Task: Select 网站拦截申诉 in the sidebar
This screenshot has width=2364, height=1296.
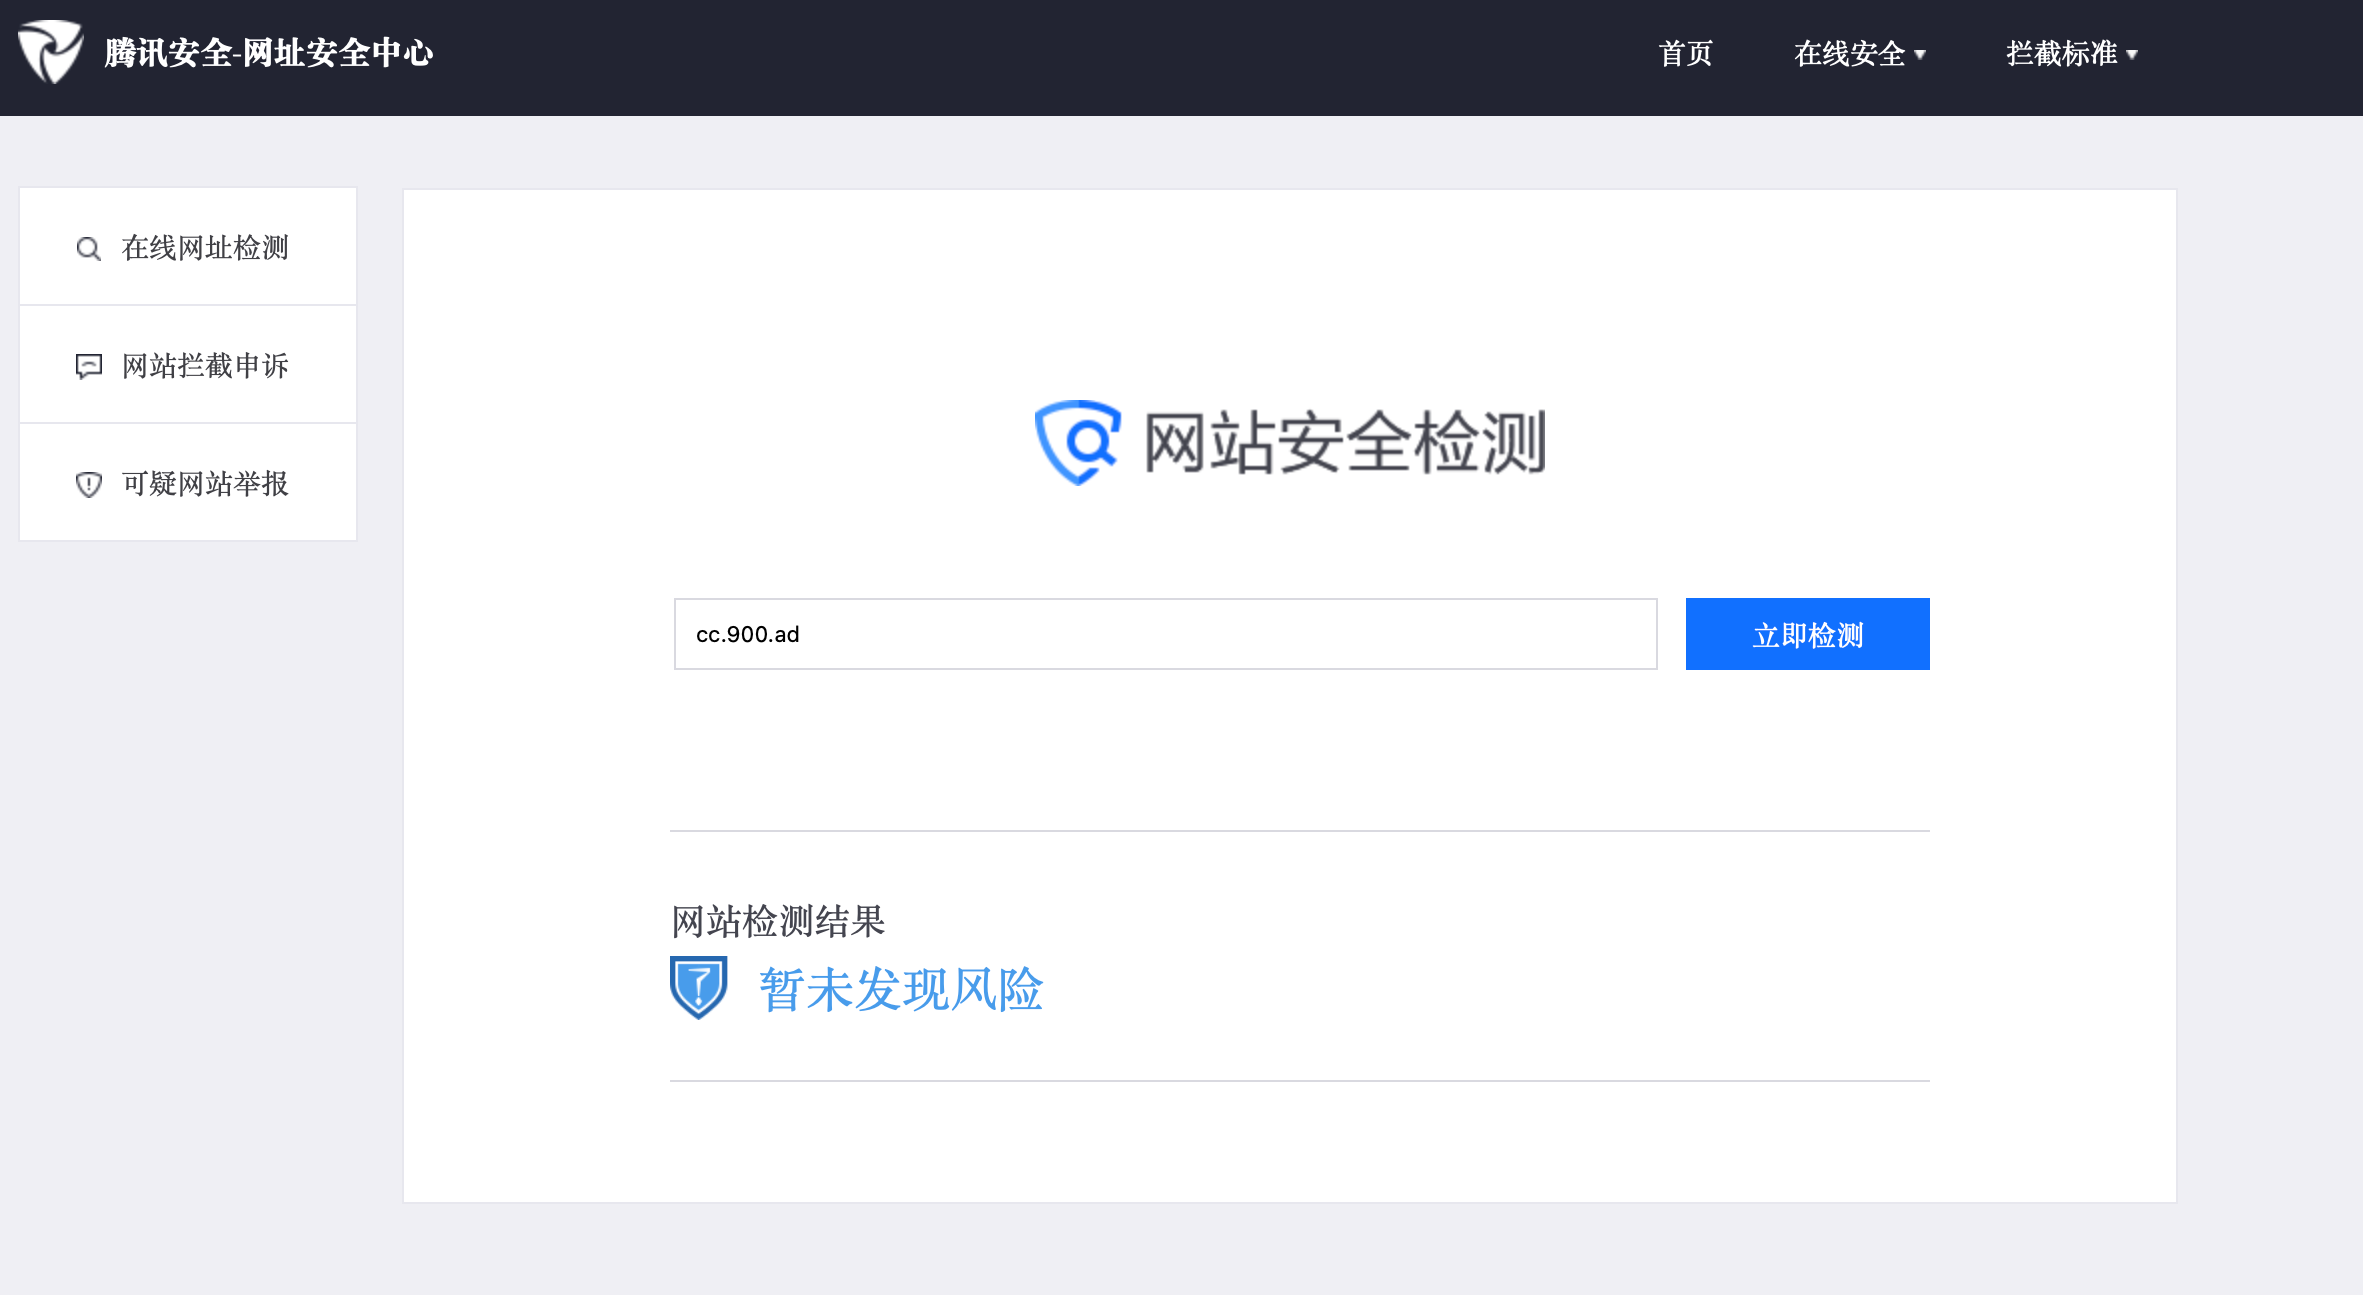Action: [205, 366]
